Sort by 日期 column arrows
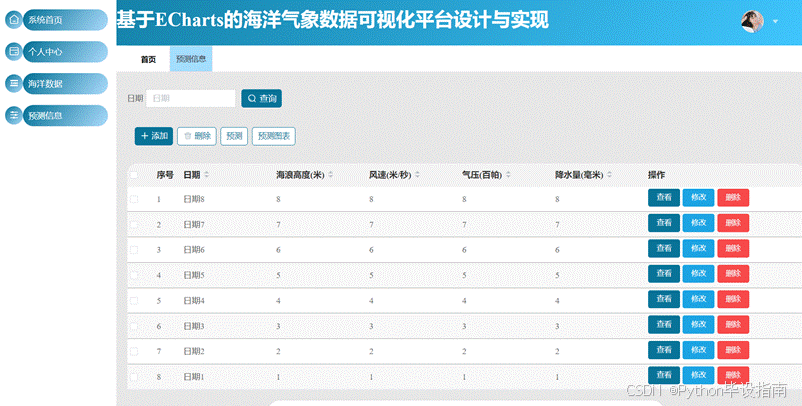 point(207,175)
